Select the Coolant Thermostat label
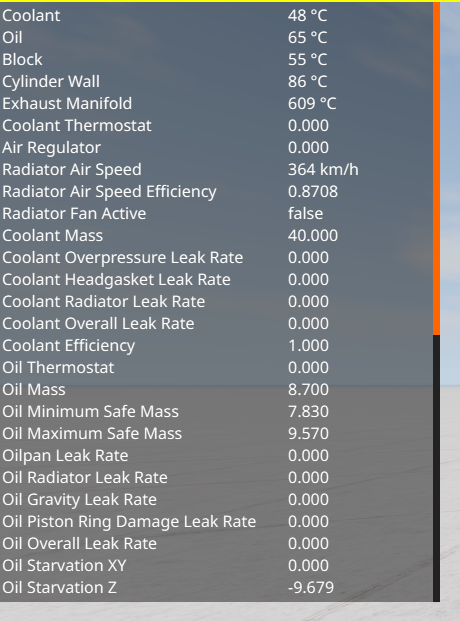The height and width of the screenshot is (621, 460). coord(77,126)
